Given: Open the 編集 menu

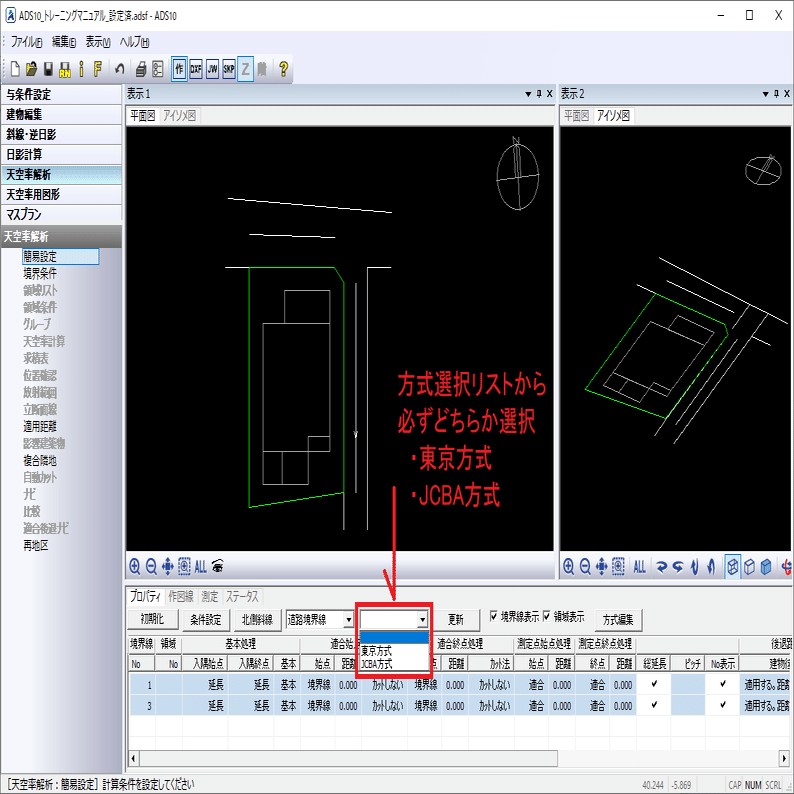Looking at the screenshot, I should point(64,42).
